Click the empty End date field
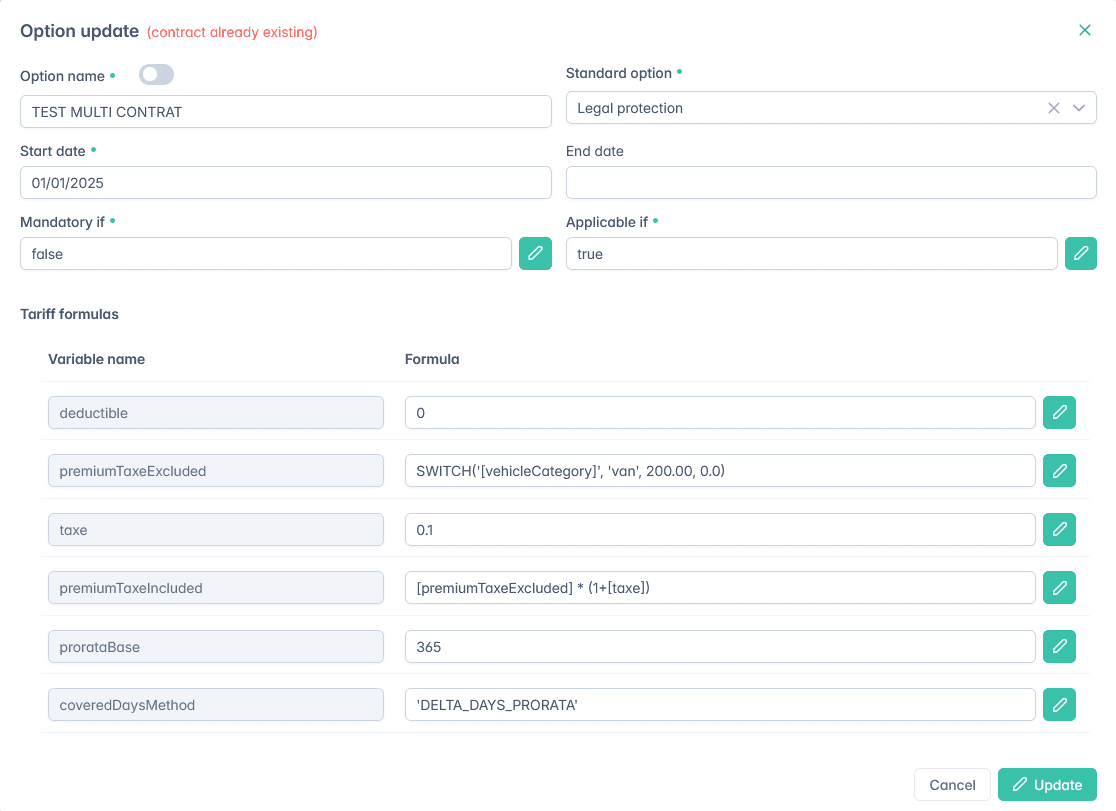The width and height of the screenshot is (1116, 811). coord(831,182)
